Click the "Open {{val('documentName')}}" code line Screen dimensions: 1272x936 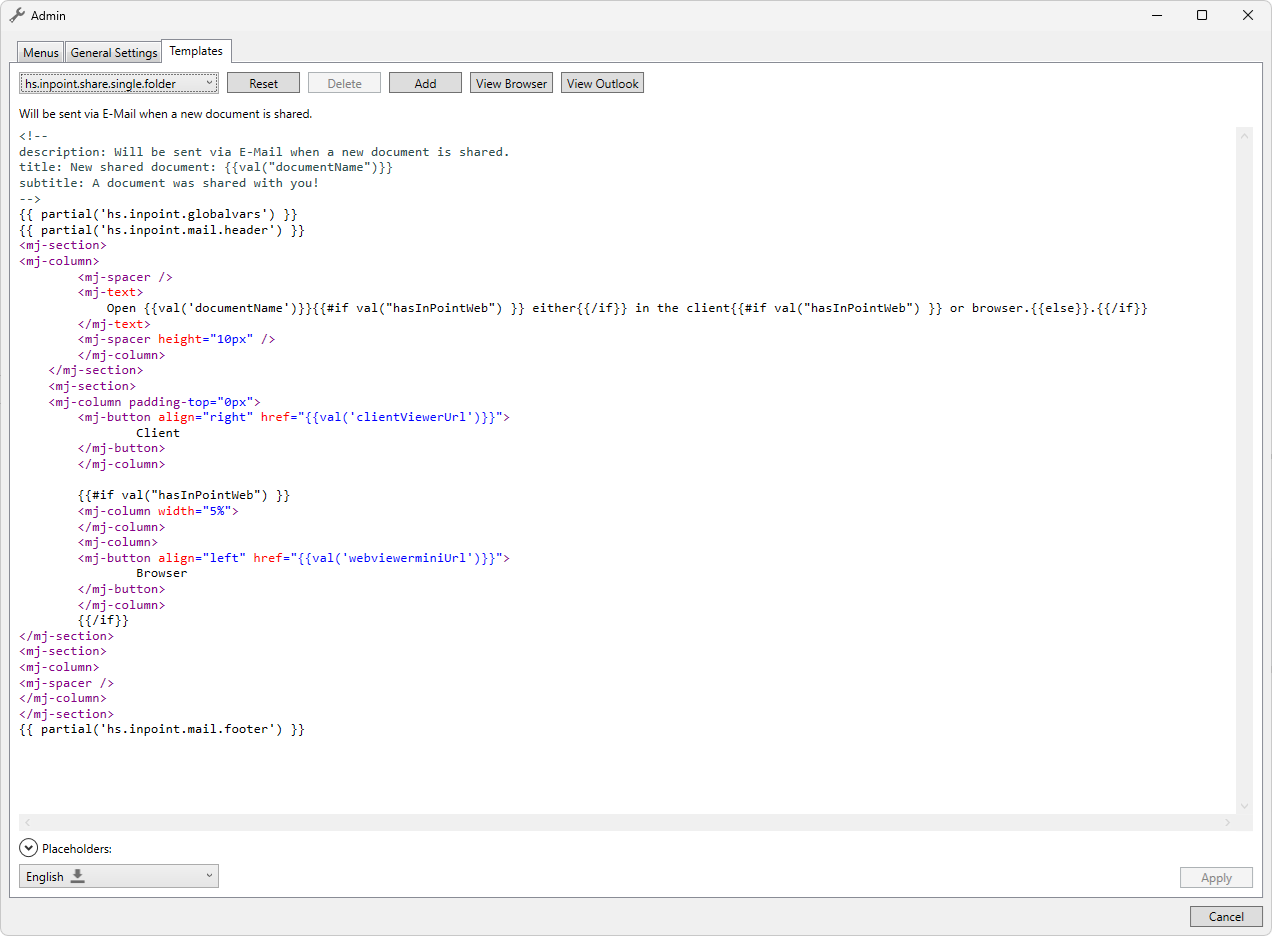[627, 308]
